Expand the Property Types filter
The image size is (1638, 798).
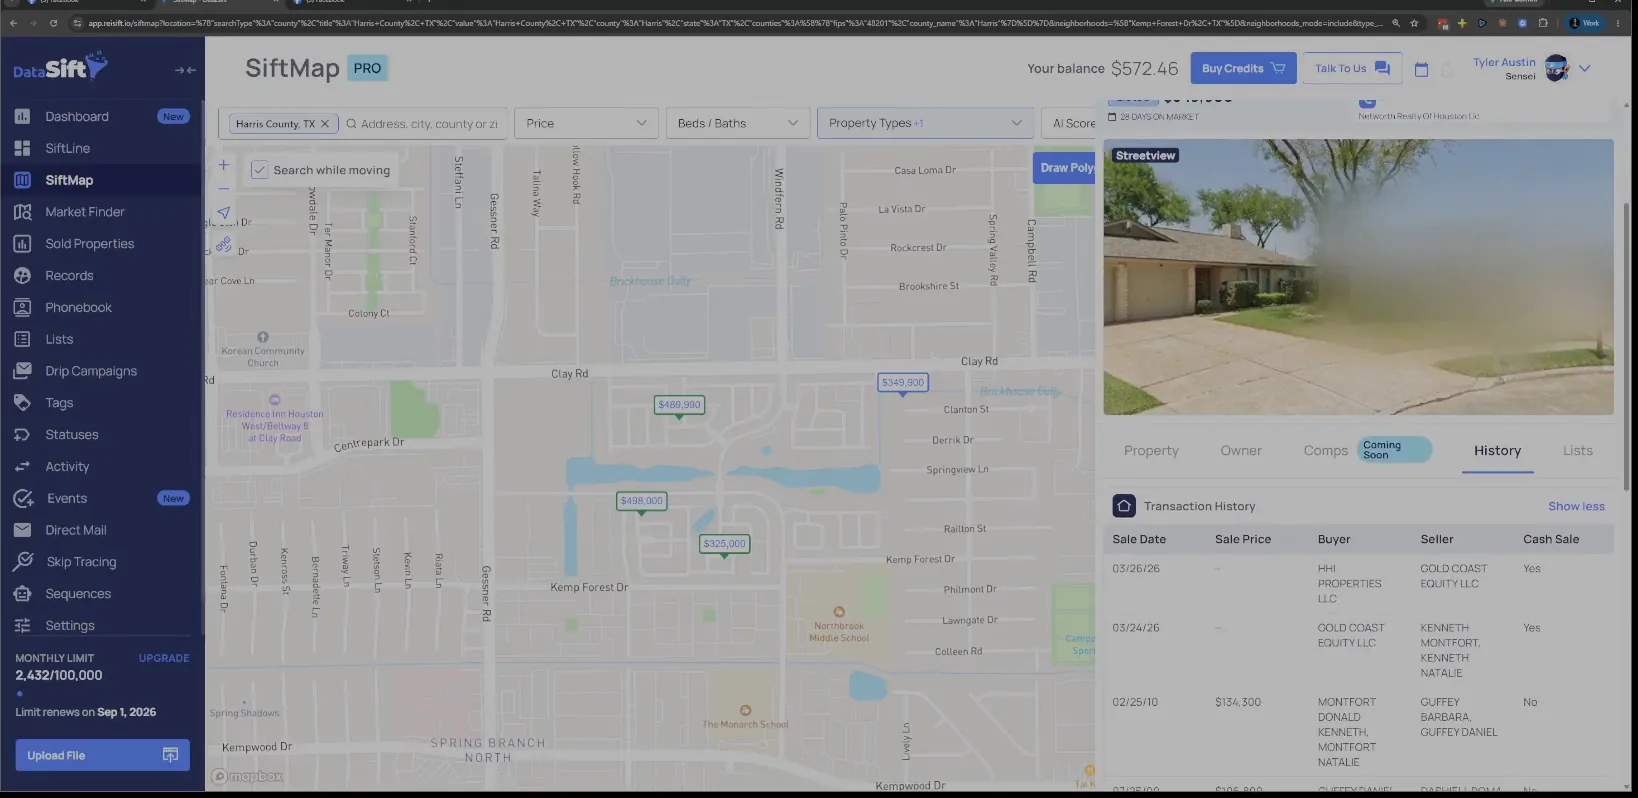pos(925,123)
